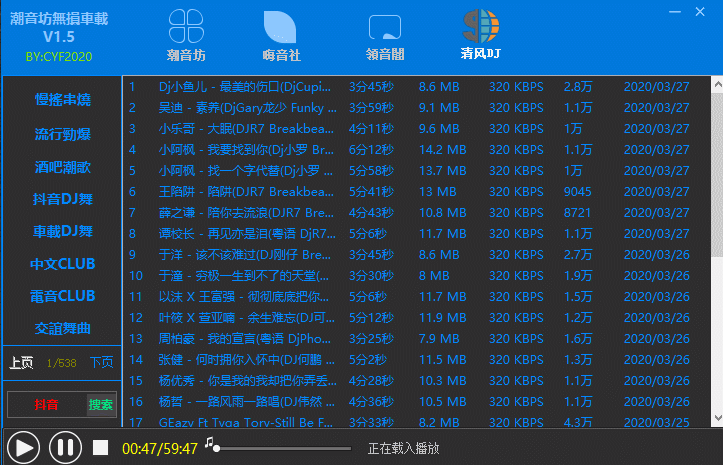Go to the 交誼舞曲 category
Image resolution: width=723 pixels, height=465 pixels.
point(63,327)
